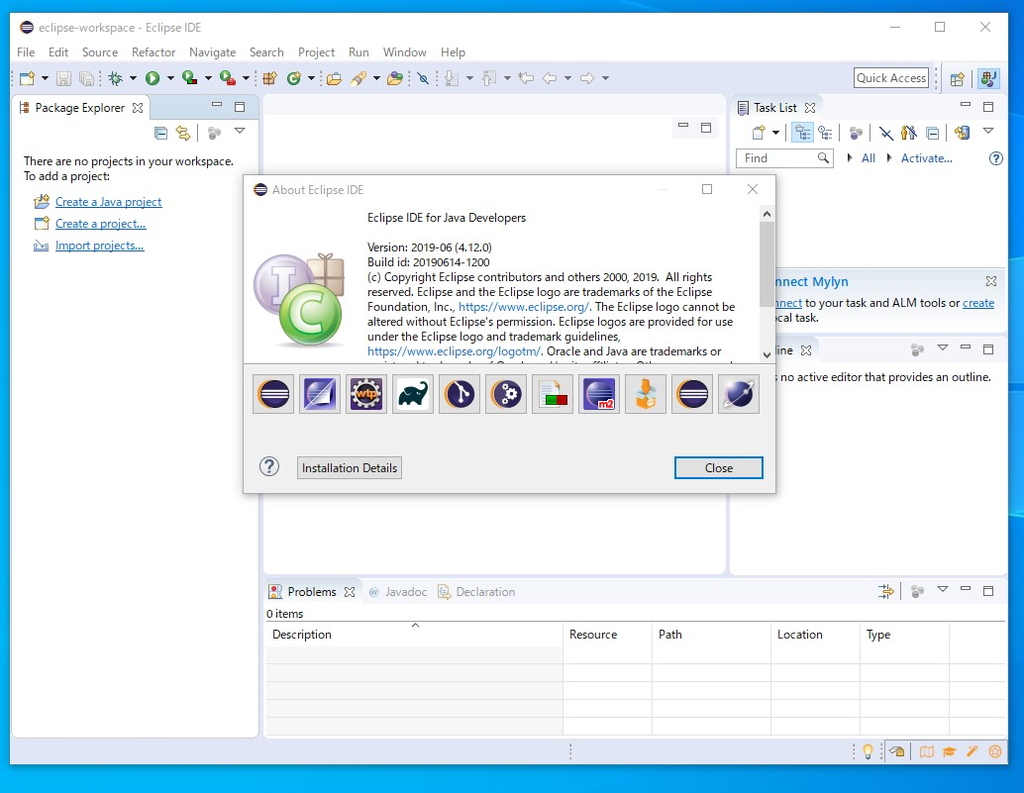Image resolution: width=1024 pixels, height=793 pixels.
Task: Open the Create a Java project link
Action: coord(106,201)
